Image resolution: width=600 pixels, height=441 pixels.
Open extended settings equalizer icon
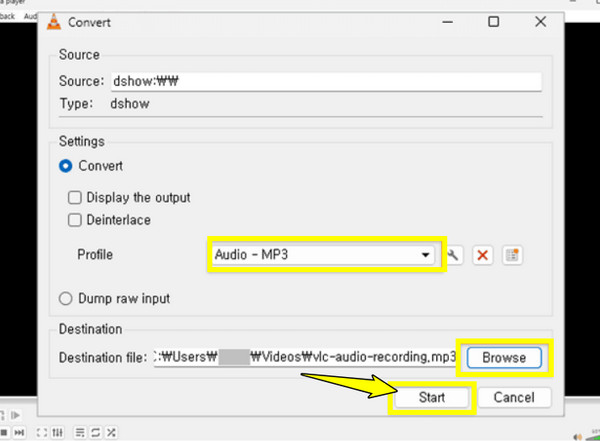pos(57,433)
